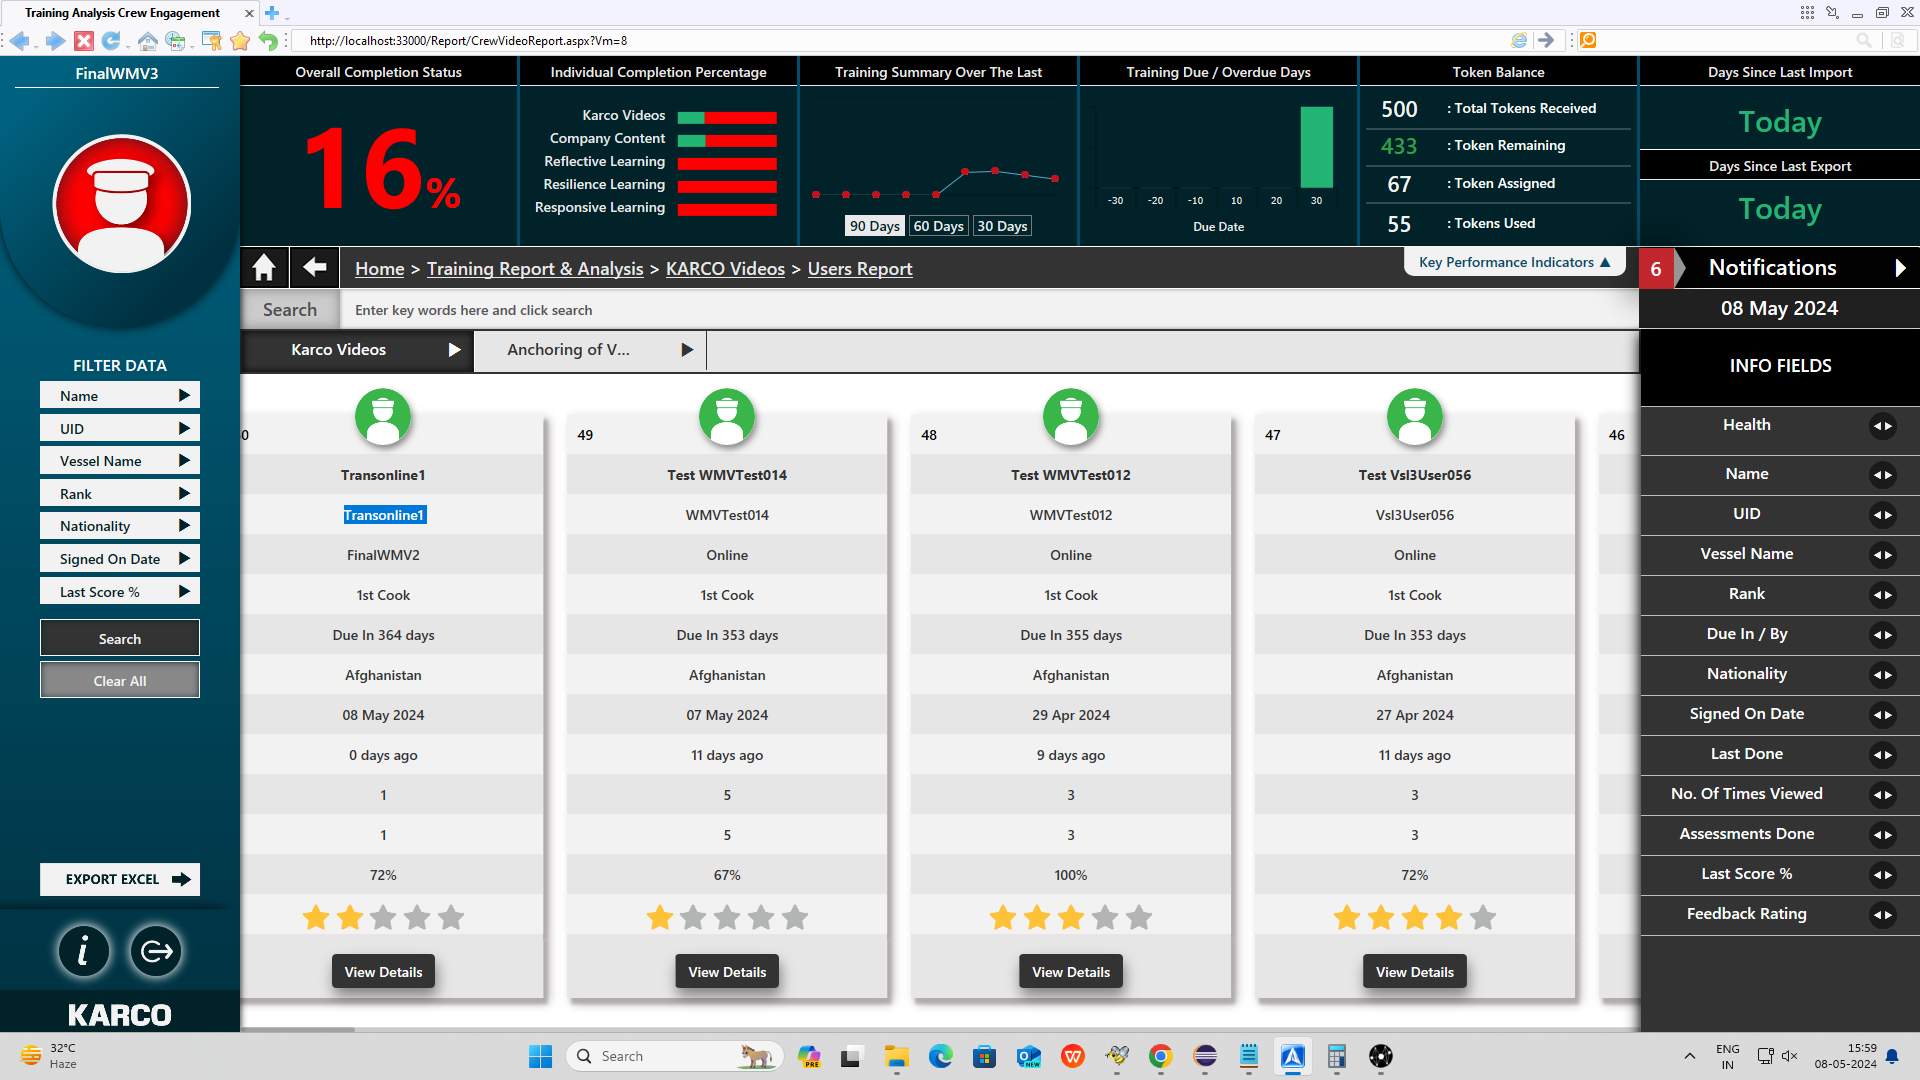The width and height of the screenshot is (1920, 1080).
Task: Open KARCO Videos breadcrumb link
Action: click(x=725, y=268)
